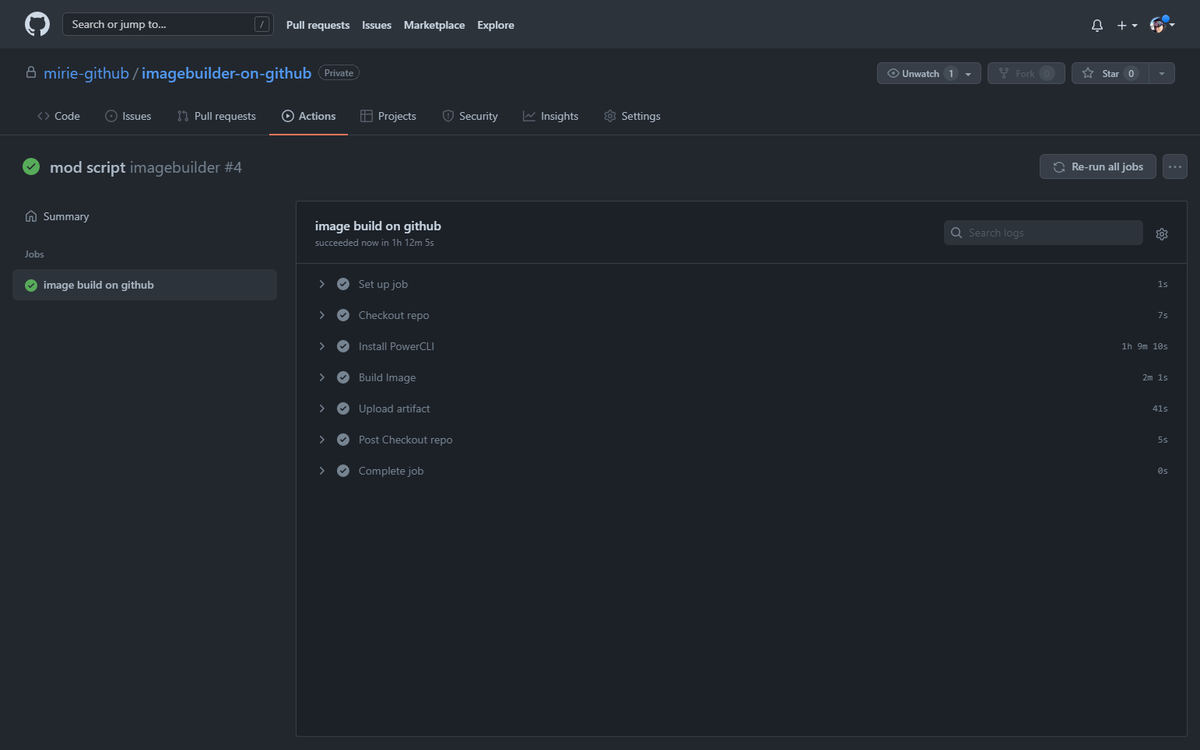Select the image build on github job
This screenshot has height=750, width=1200.
pyautogui.click(x=144, y=285)
